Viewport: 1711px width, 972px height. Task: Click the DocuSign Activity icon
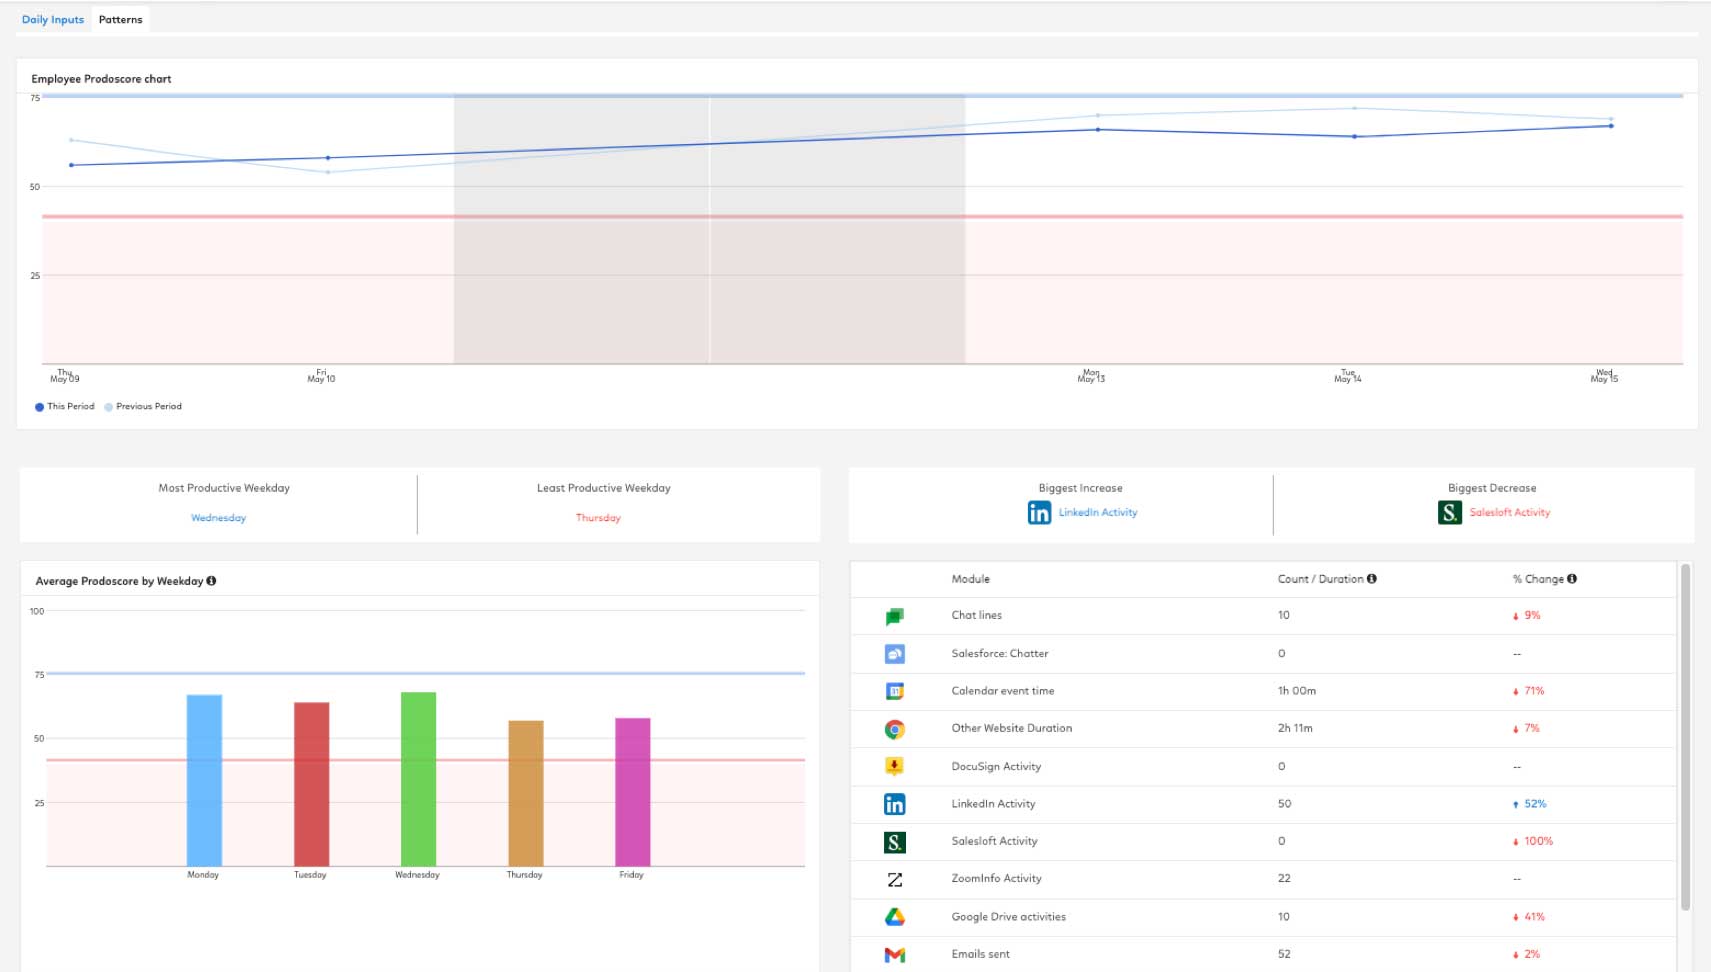pos(894,767)
